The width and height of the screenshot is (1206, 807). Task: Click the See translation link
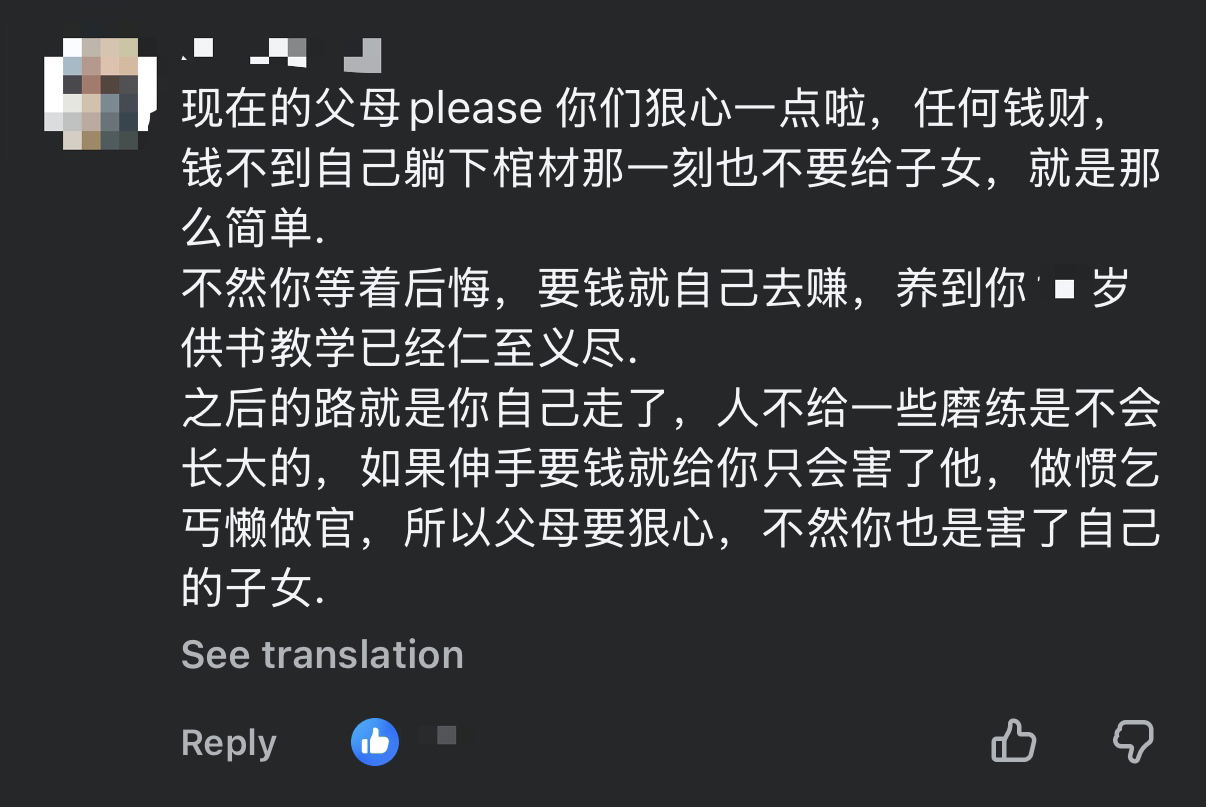322,654
